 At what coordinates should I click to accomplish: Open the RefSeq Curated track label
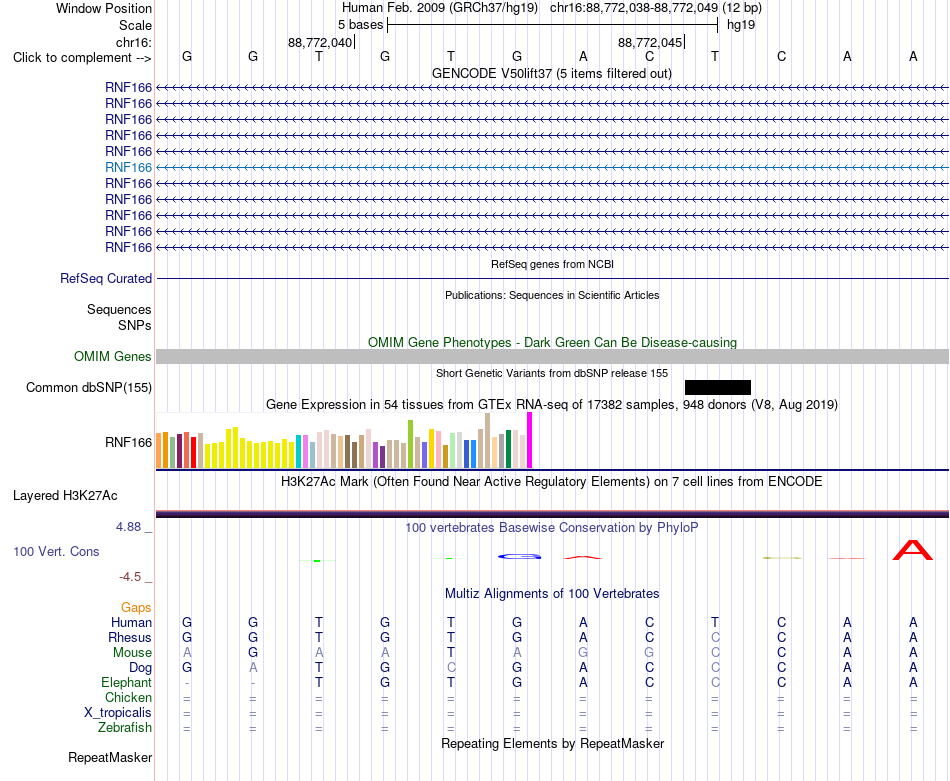105,279
